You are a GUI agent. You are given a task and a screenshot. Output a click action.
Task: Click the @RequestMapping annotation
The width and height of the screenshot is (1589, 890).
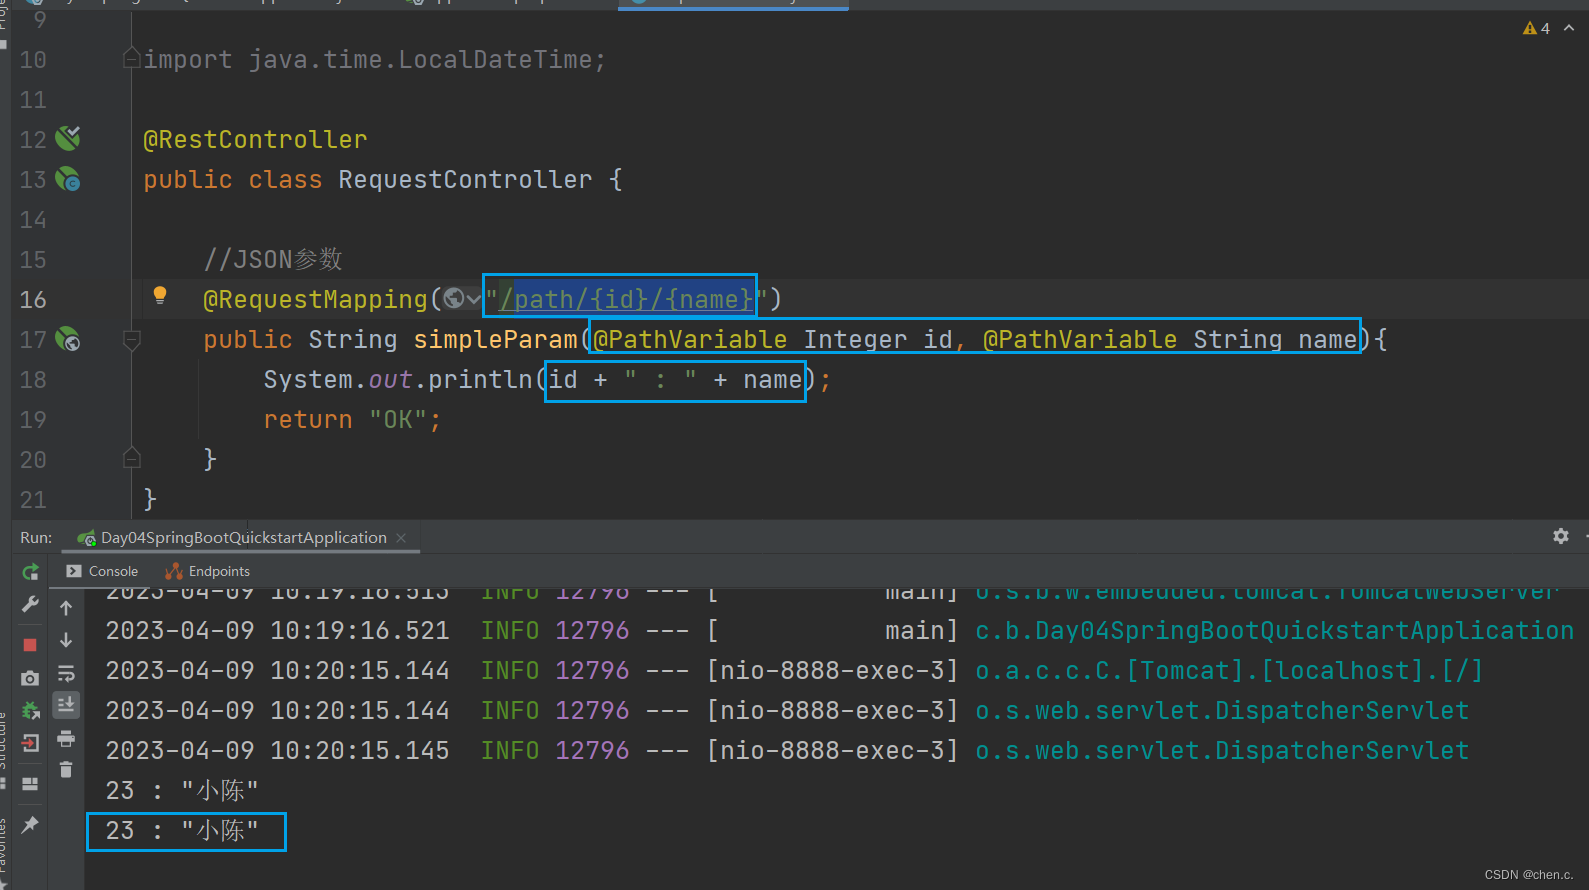tap(315, 300)
